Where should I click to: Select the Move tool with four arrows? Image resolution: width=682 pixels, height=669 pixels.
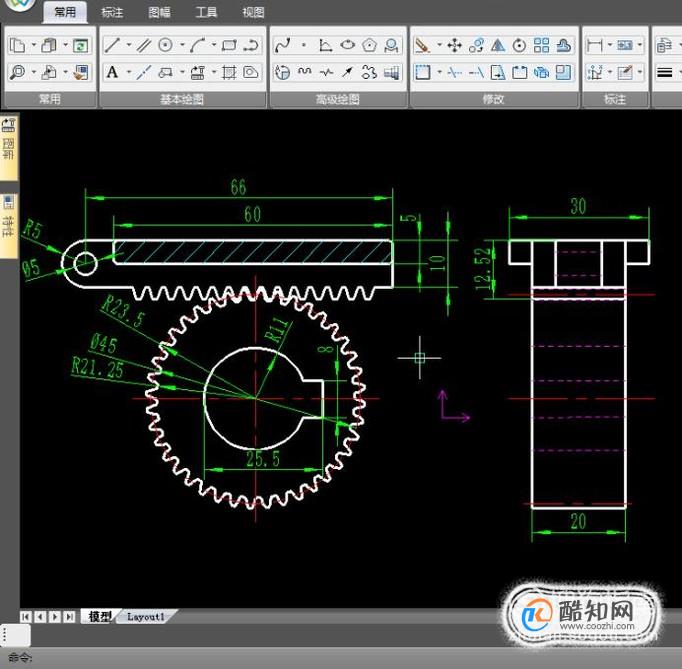click(x=455, y=45)
